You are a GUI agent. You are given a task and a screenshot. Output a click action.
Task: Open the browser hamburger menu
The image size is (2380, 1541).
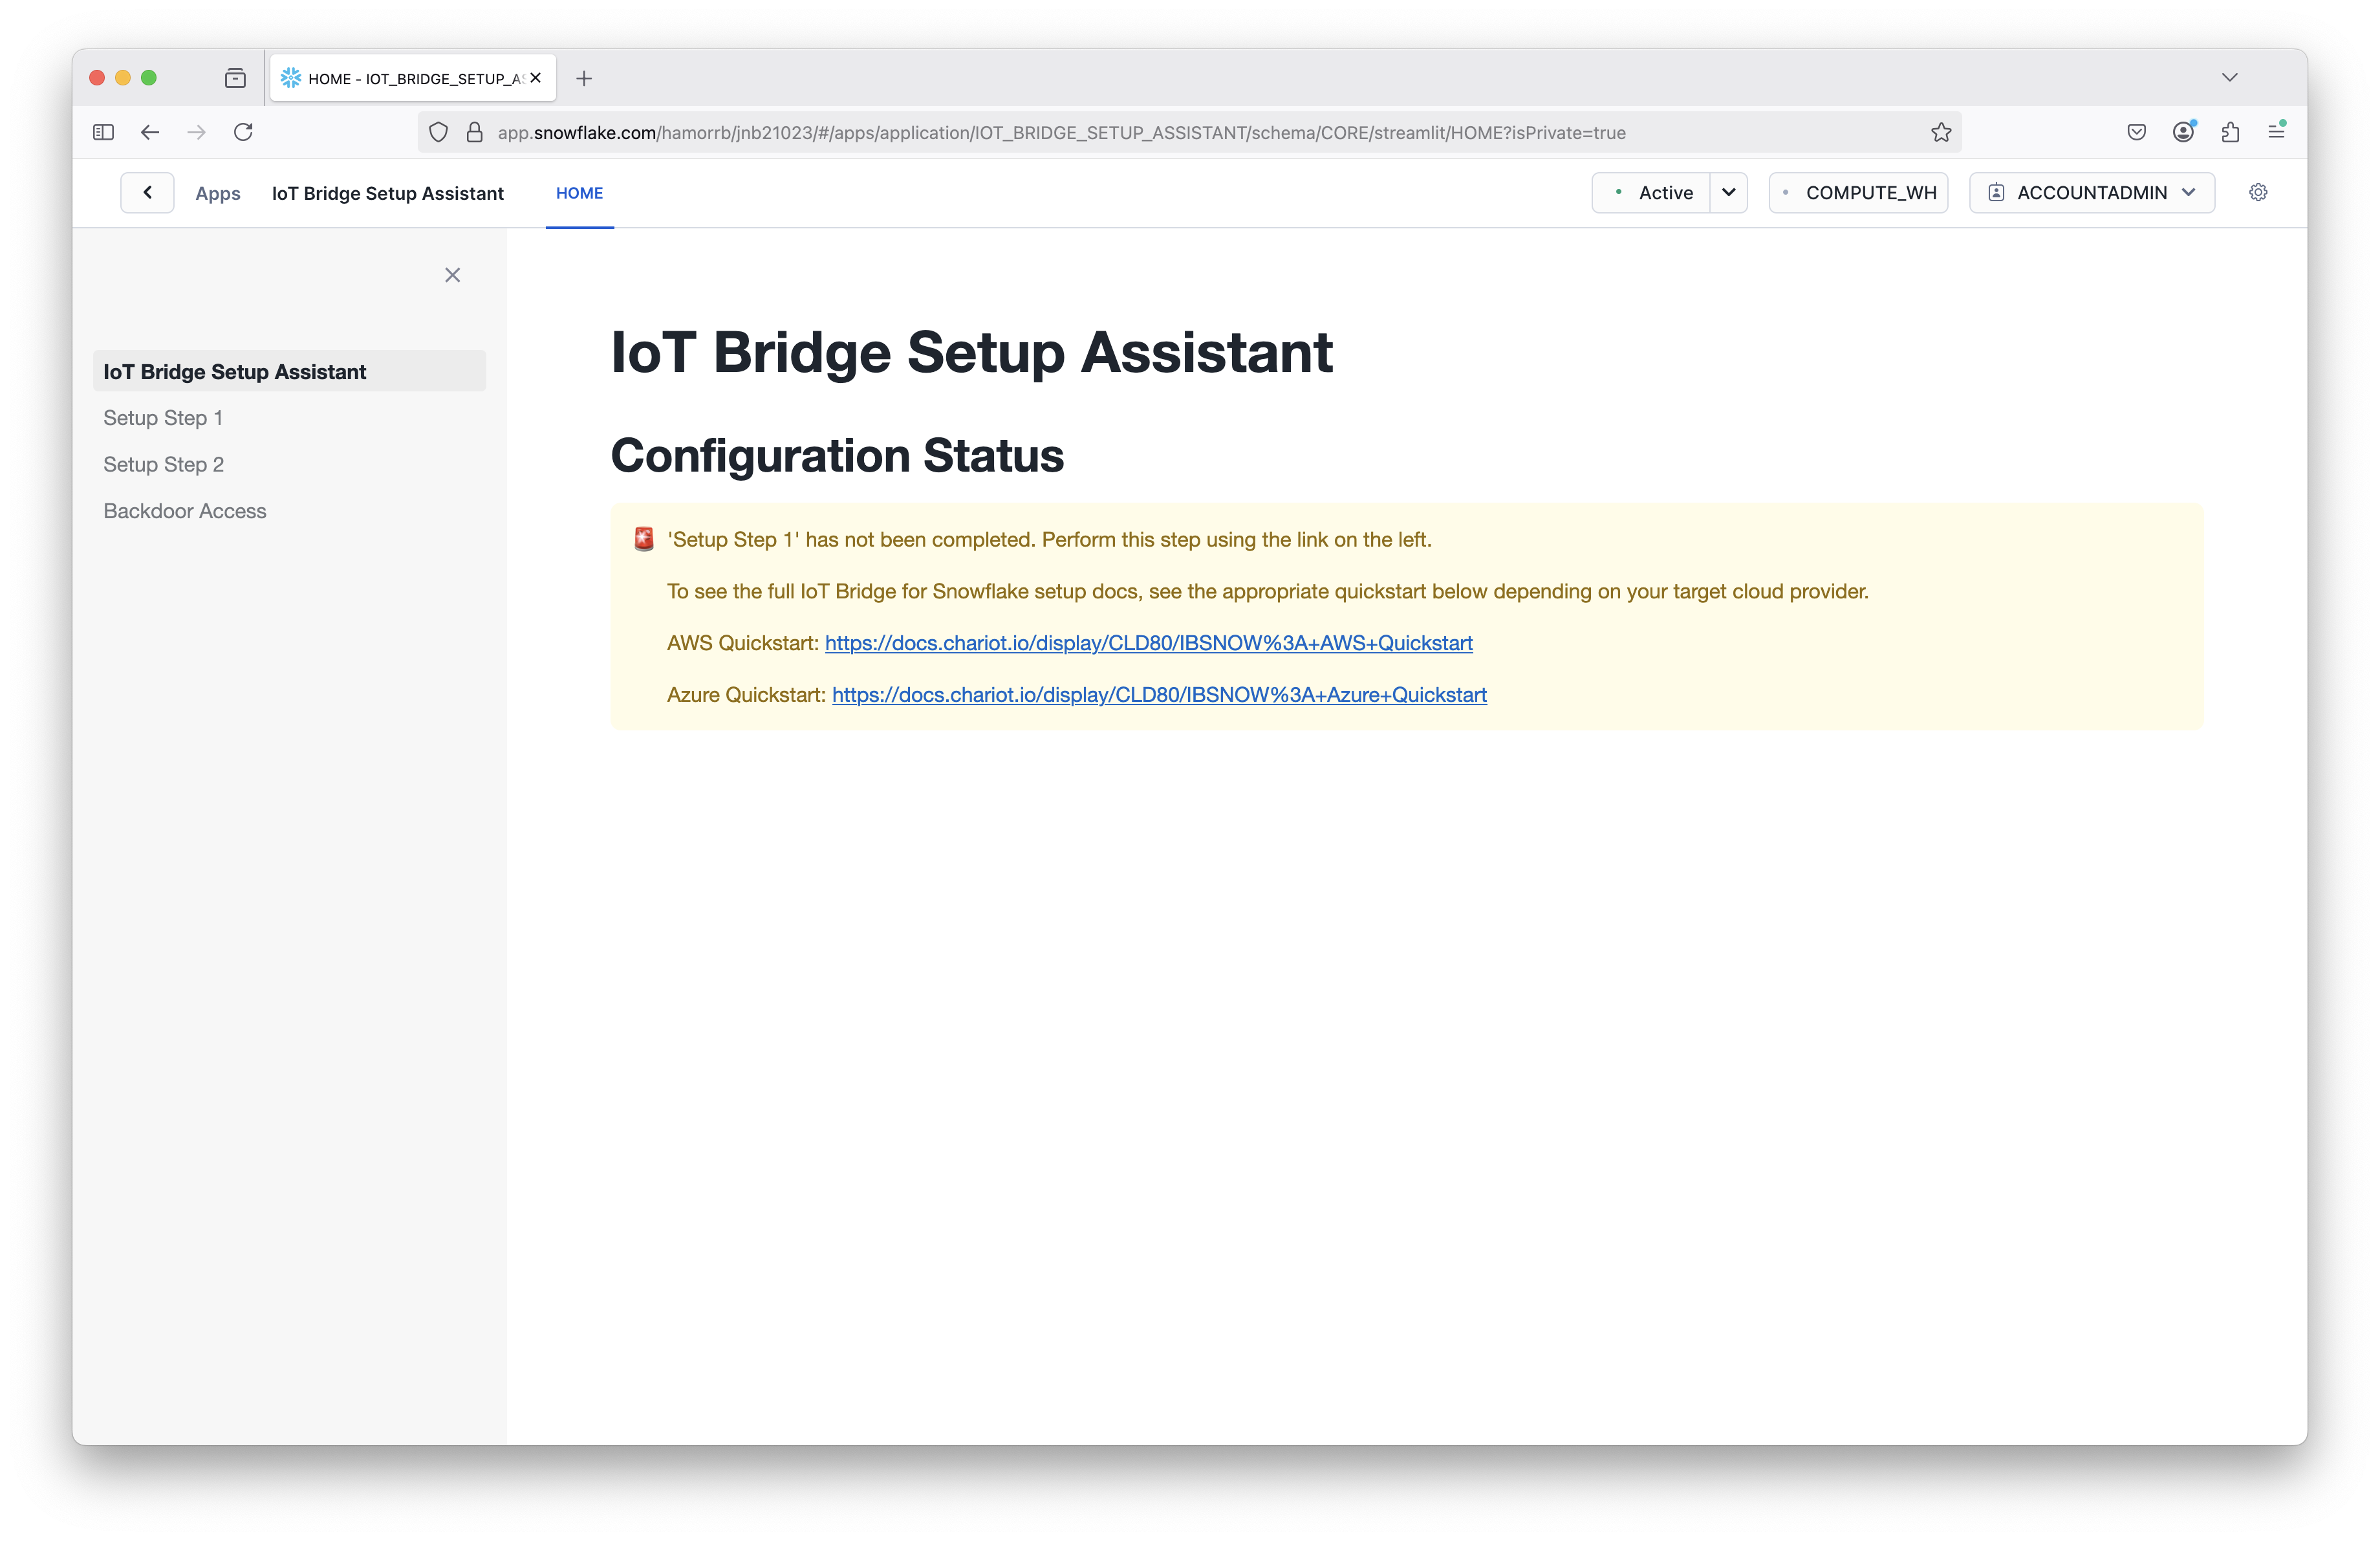2277,131
